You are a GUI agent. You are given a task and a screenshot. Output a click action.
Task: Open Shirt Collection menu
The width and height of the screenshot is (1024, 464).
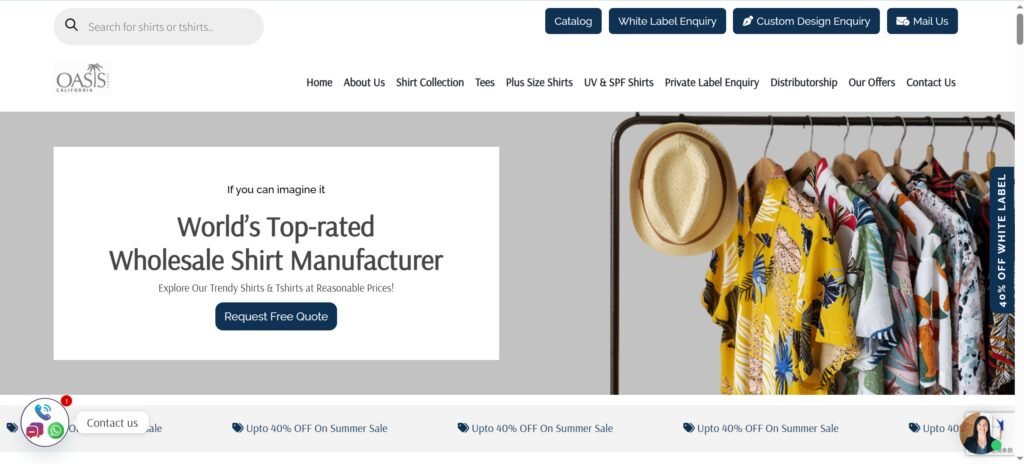(x=430, y=82)
